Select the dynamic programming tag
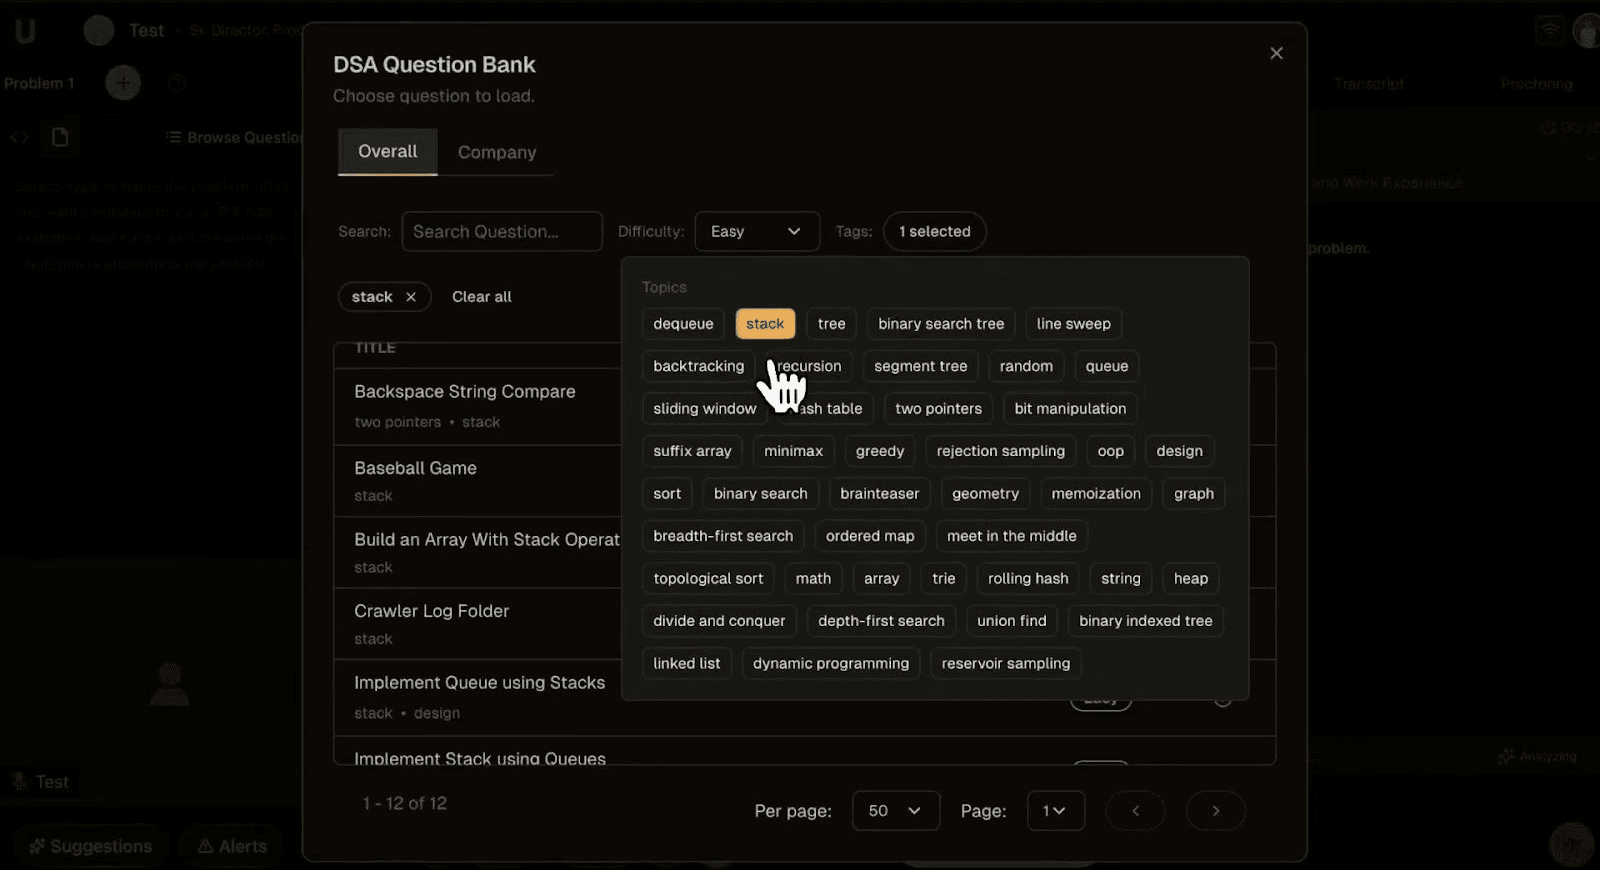The width and height of the screenshot is (1600, 870). (831, 664)
